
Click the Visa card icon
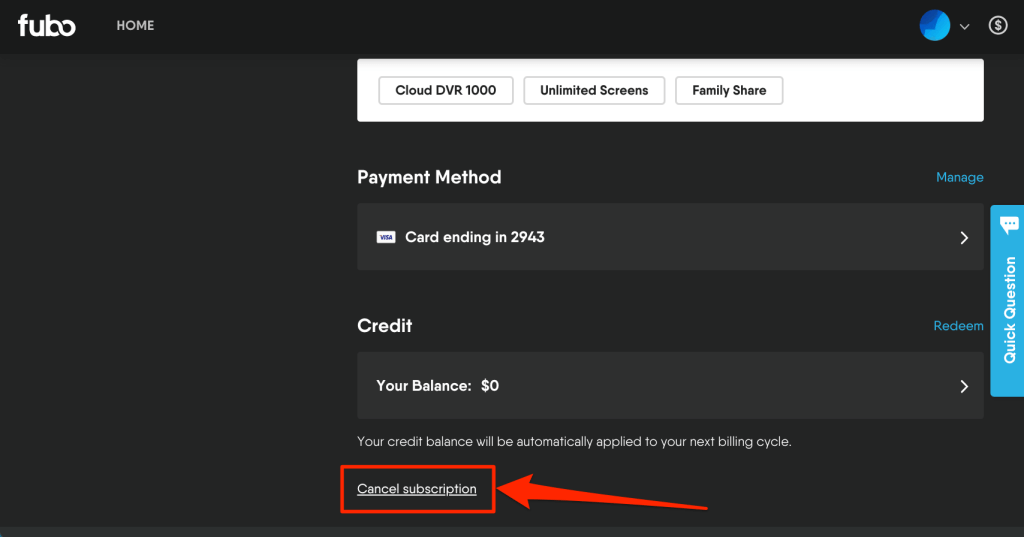(385, 238)
